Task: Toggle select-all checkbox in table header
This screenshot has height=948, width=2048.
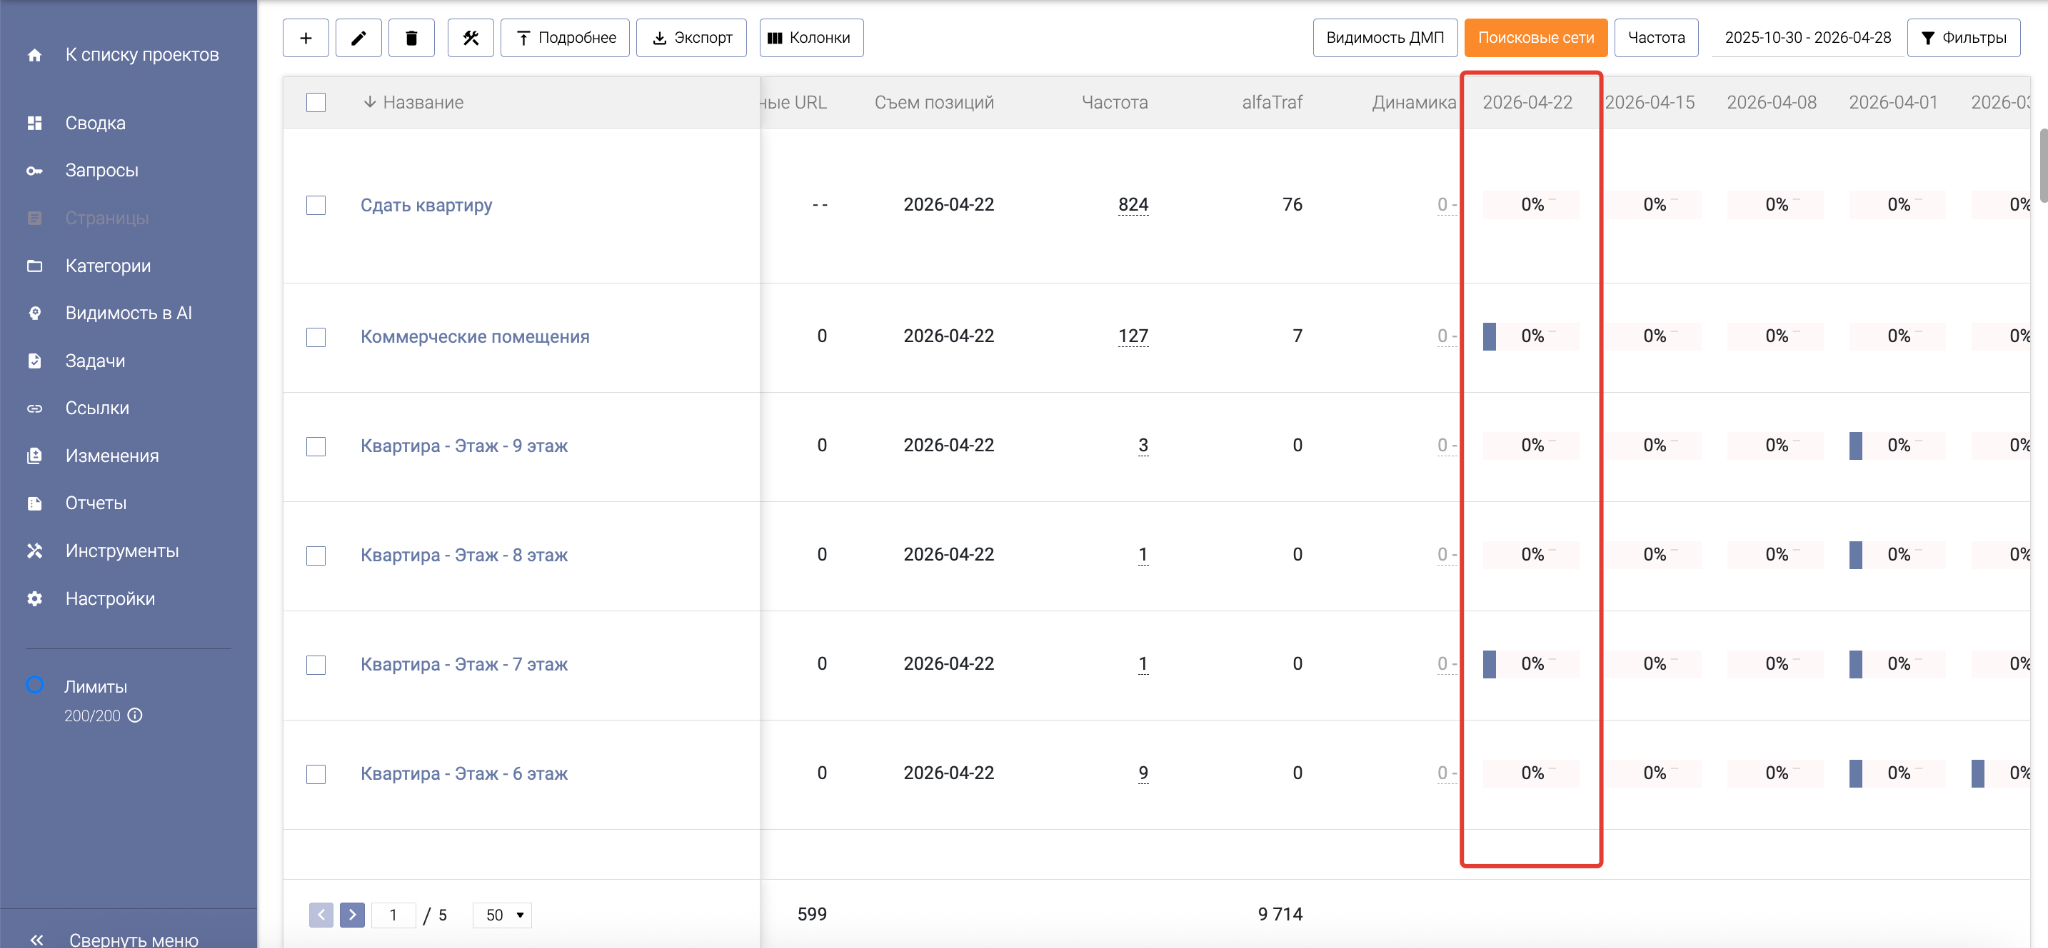Action: coord(316,103)
